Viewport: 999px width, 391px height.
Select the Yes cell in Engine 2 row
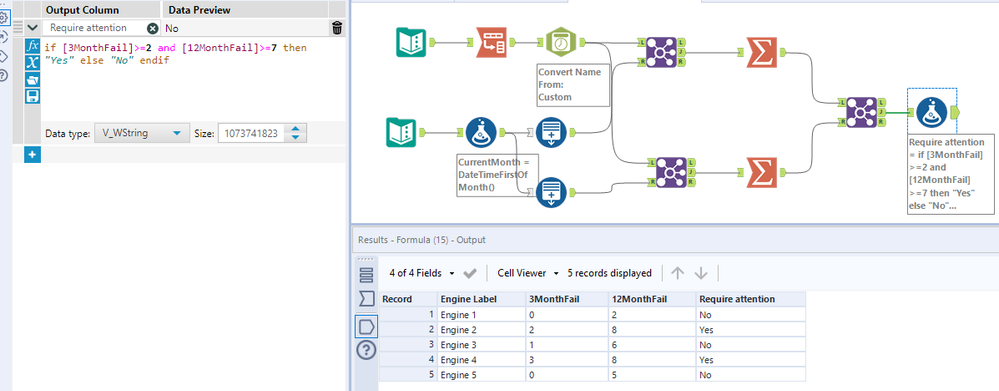pyautogui.click(x=751, y=330)
